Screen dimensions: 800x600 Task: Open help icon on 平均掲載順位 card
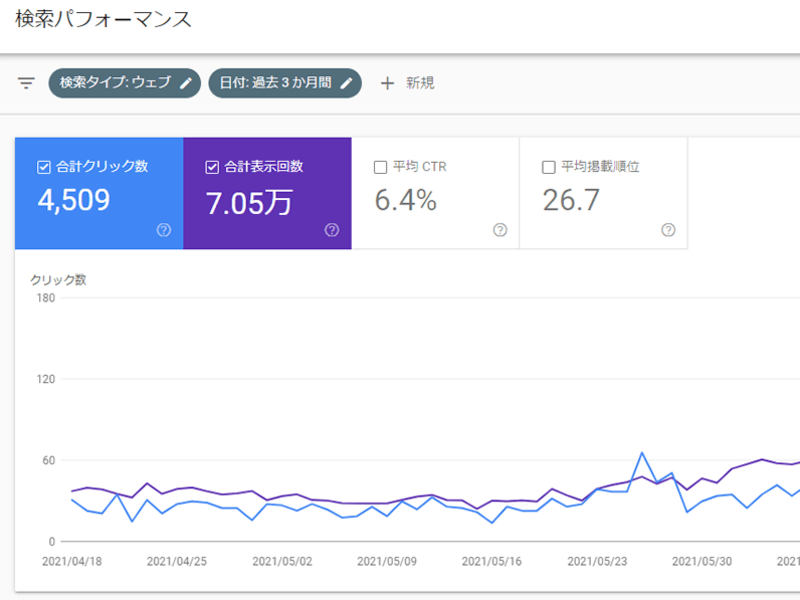pyautogui.click(x=668, y=230)
